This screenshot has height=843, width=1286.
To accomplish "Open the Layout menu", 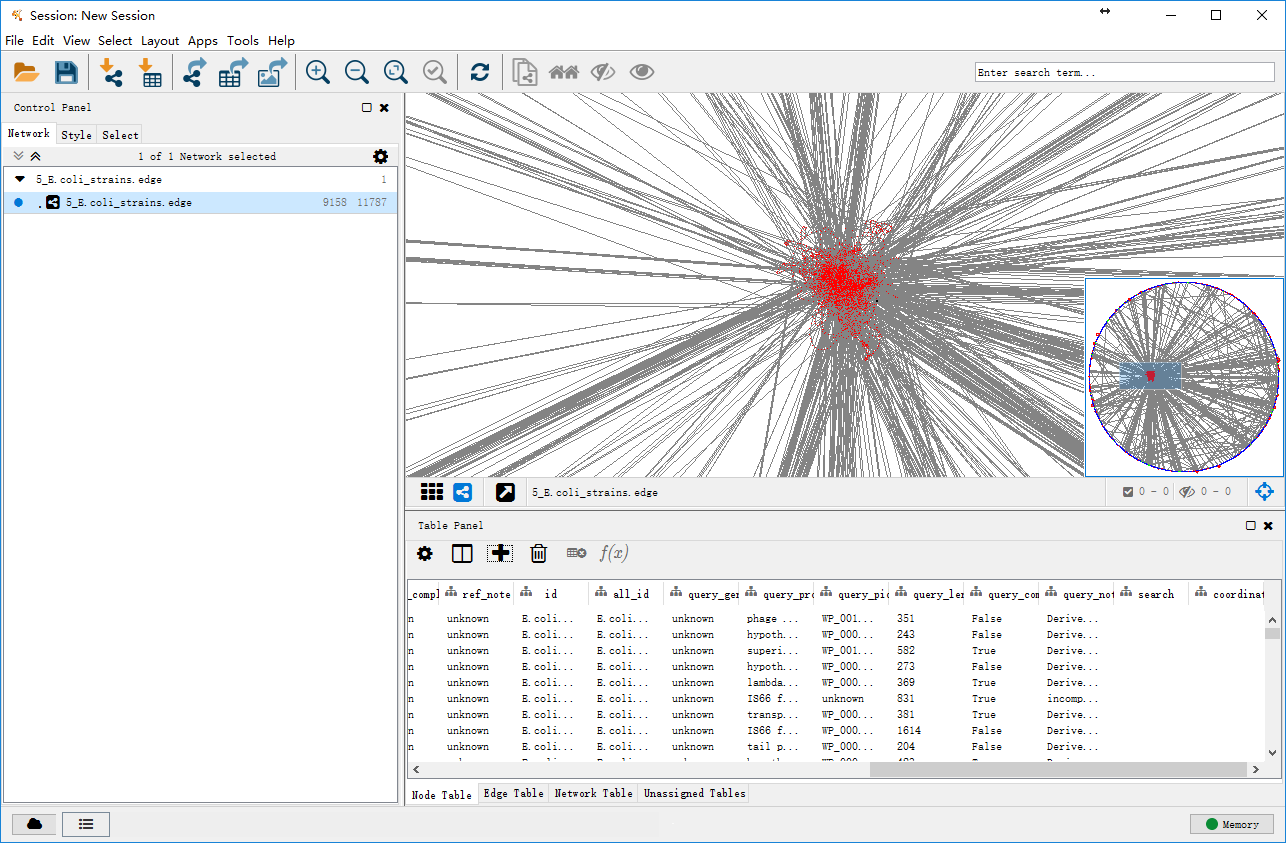I will pos(160,41).
